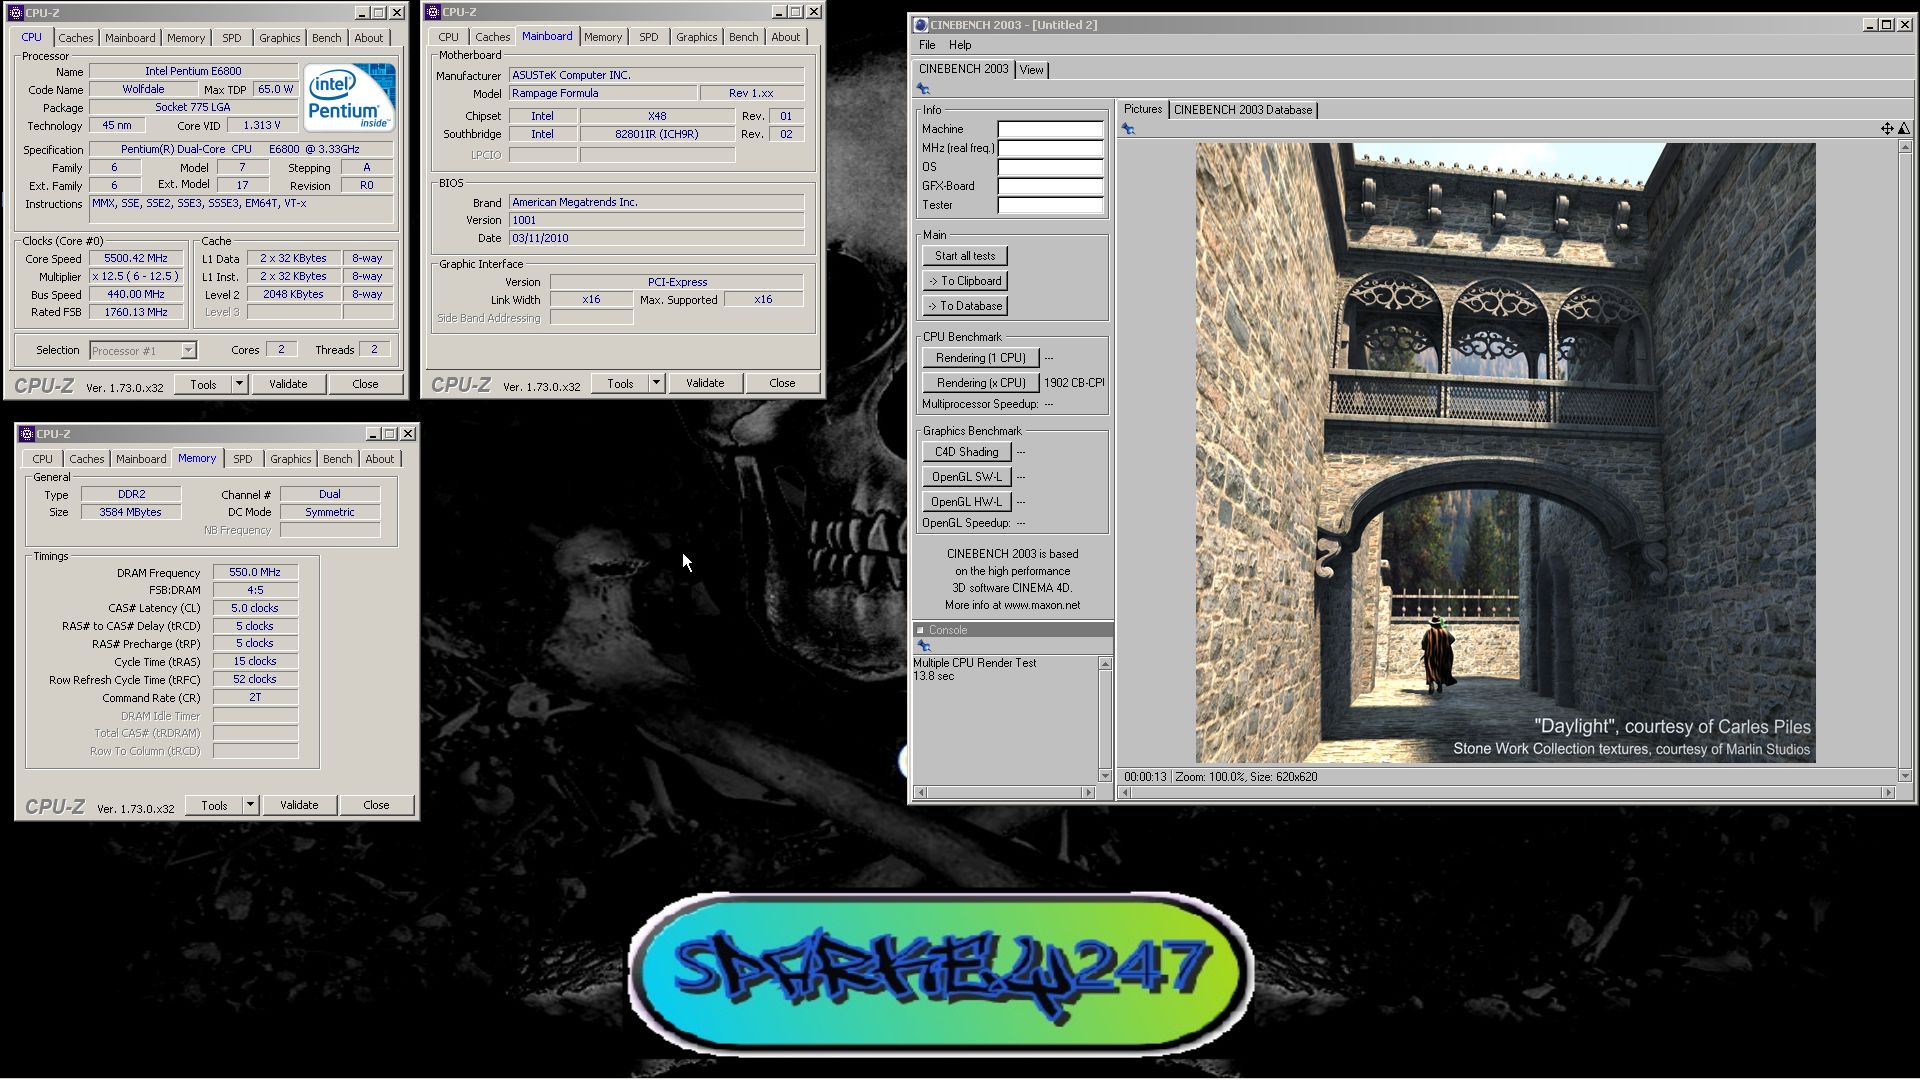Click Console scrollbar down arrow
1920x1080 pixels.
coord(1105,776)
